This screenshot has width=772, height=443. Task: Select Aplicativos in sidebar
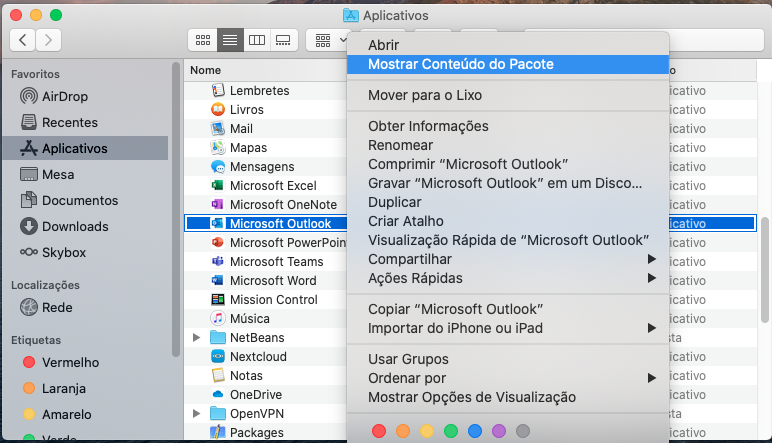(85, 148)
